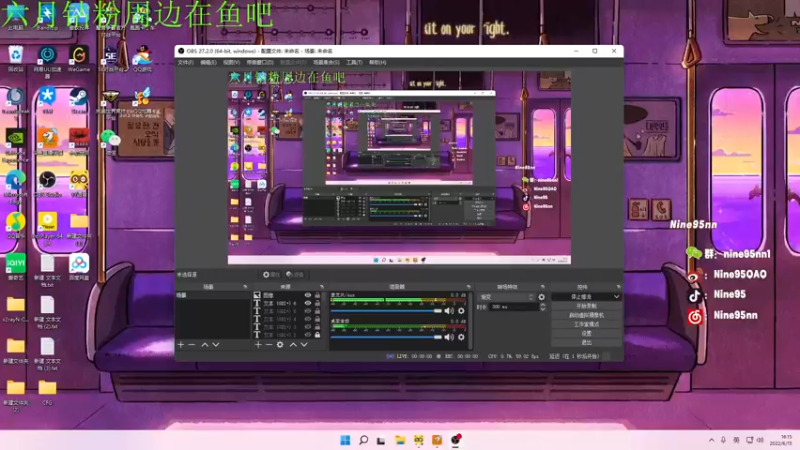Viewport: 800px width, 450px height.
Task: Toggle lock on the 图像 source
Action: tap(317, 295)
